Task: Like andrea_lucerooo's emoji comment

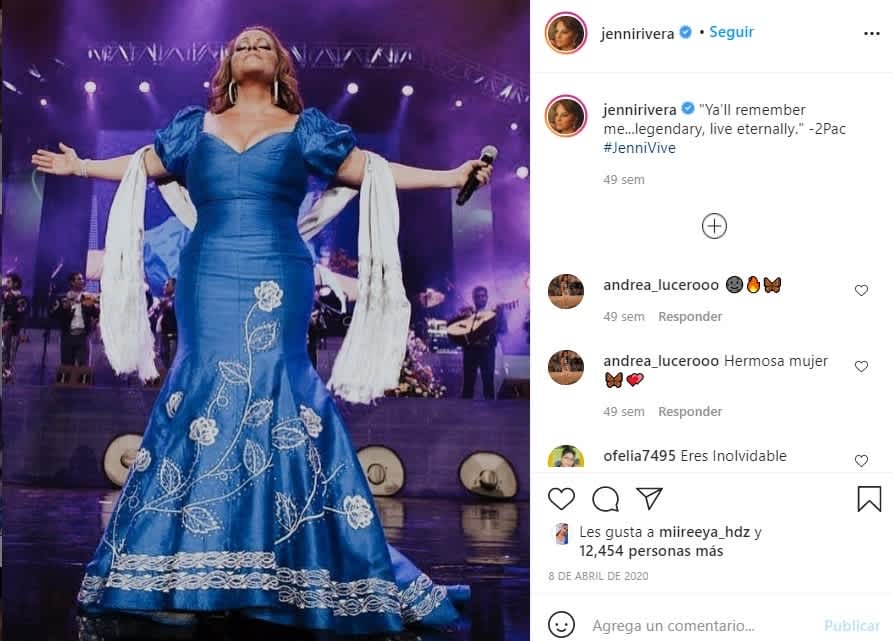Action: [861, 290]
